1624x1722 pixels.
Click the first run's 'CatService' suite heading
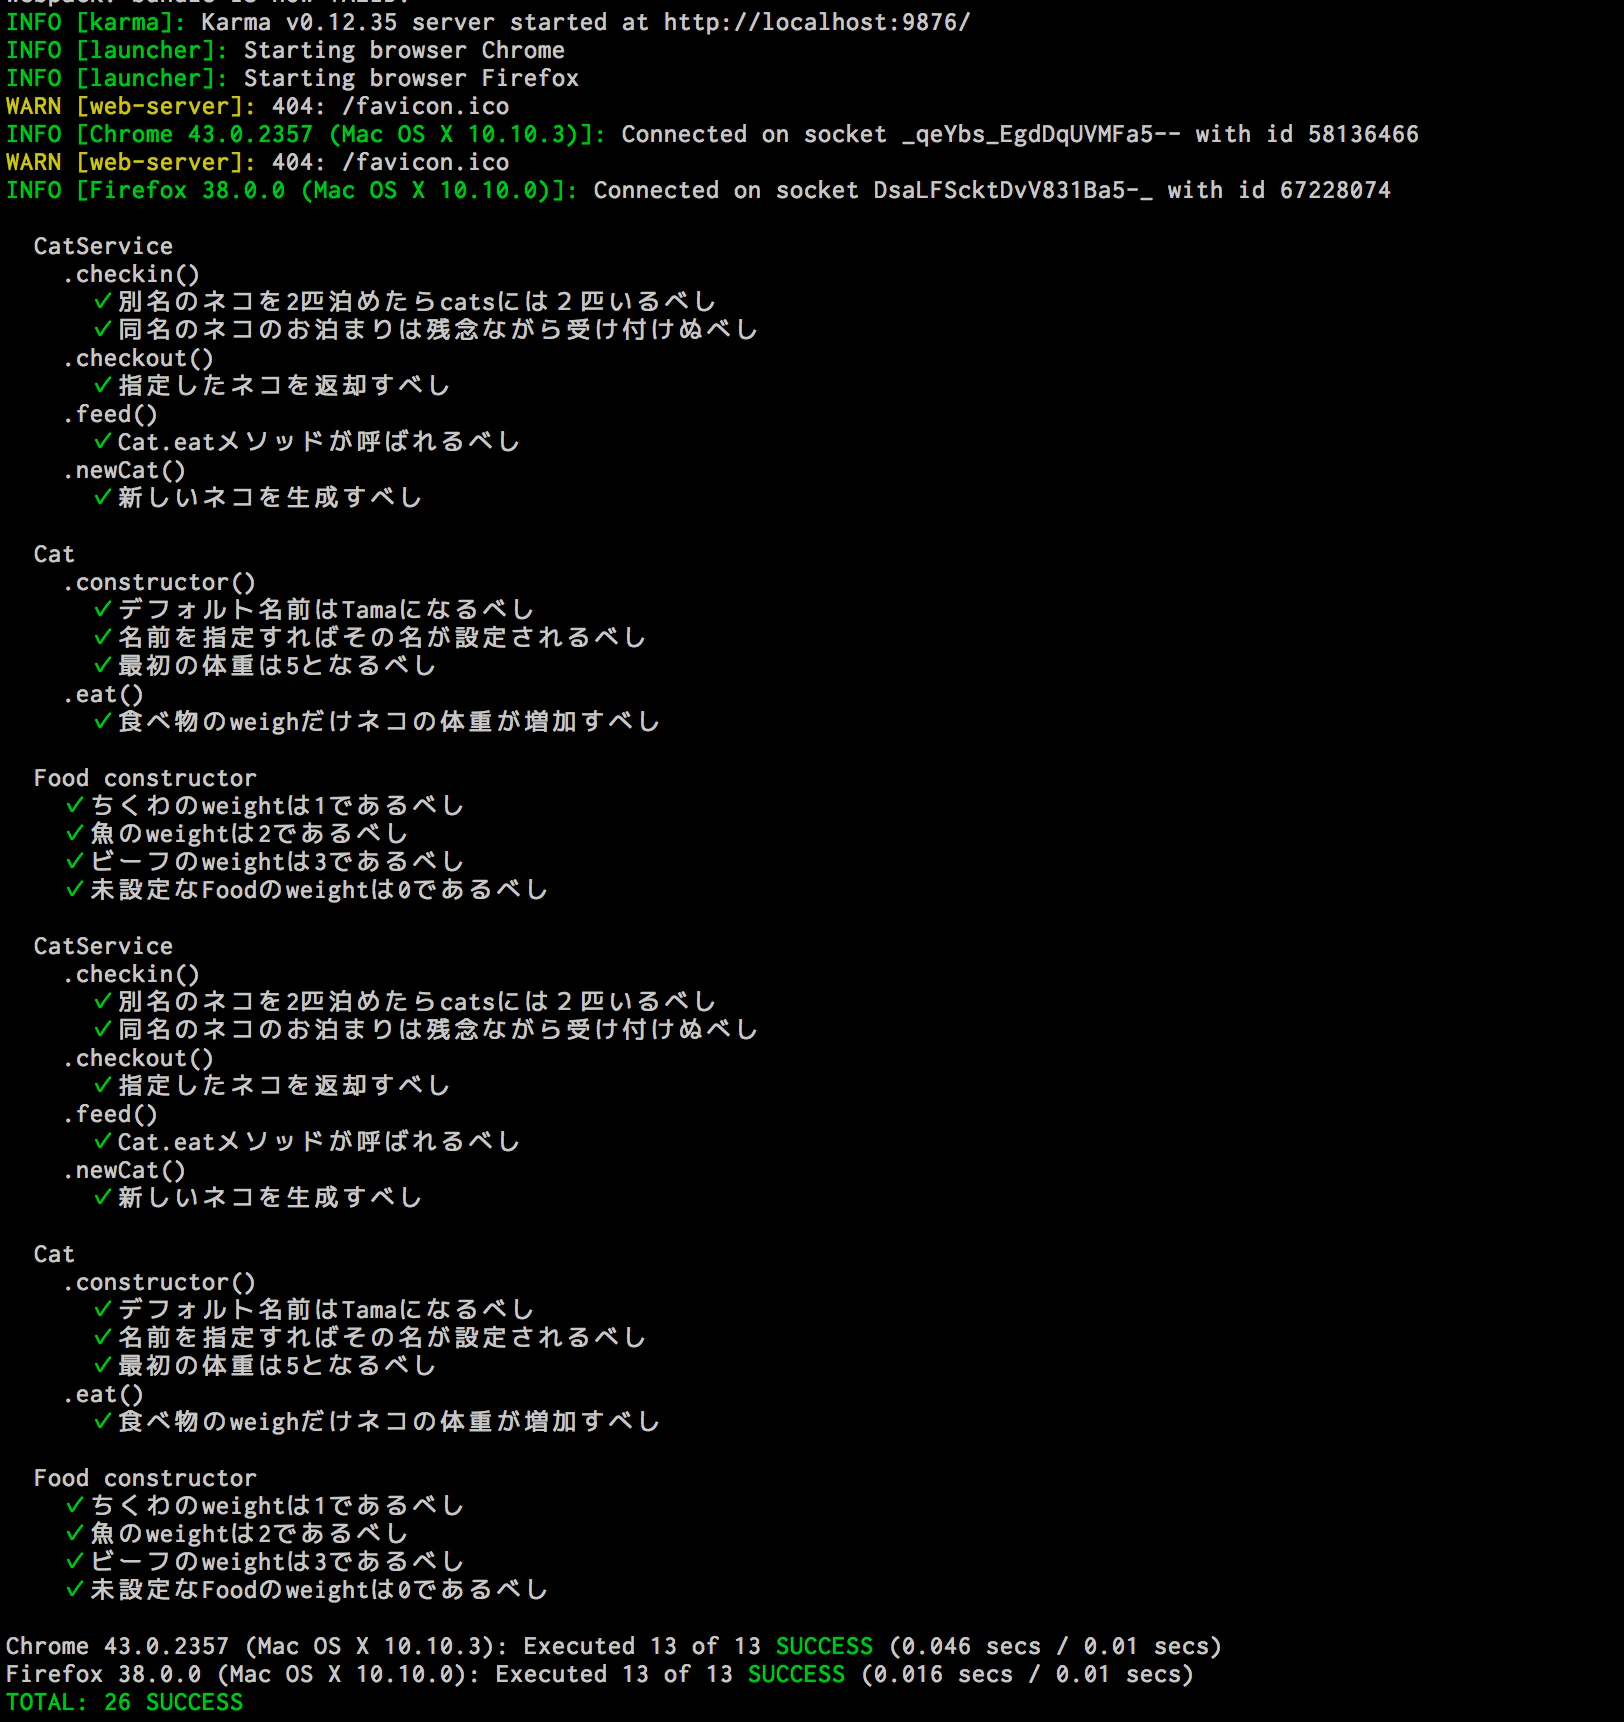[103, 246]
